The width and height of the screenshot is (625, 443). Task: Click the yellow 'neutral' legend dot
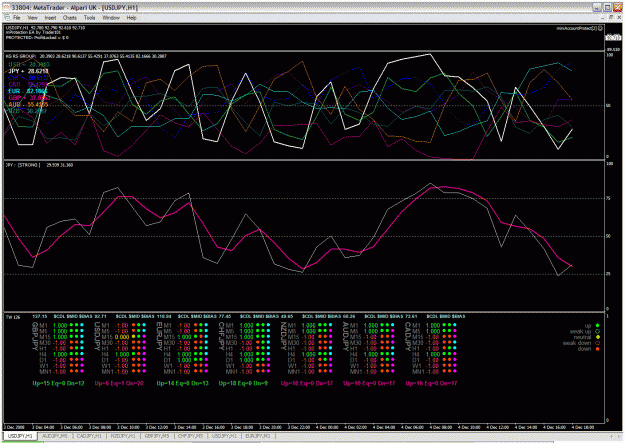(597, 337)
